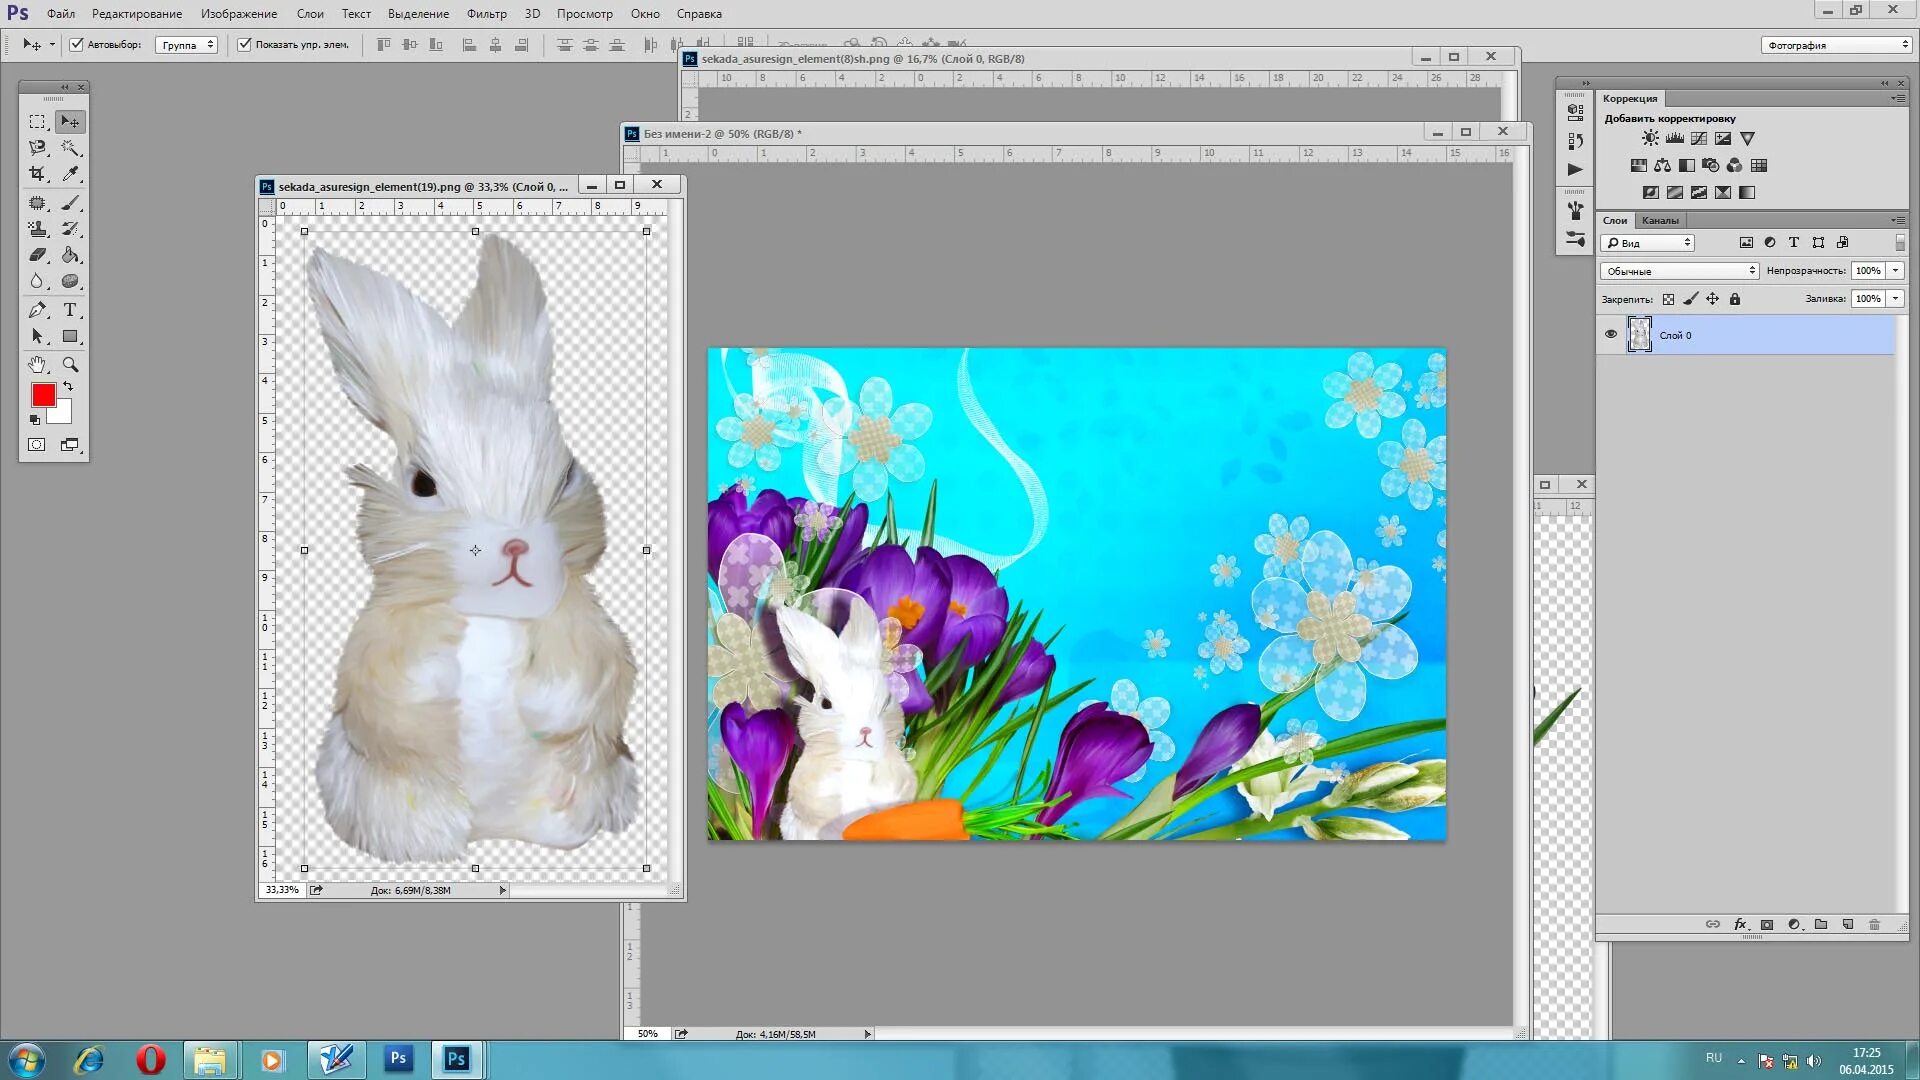The image size is (1920, 1080).
Task: Select the Clone Stamp tool
Action: pyautogui.click(x=37, y=229)
